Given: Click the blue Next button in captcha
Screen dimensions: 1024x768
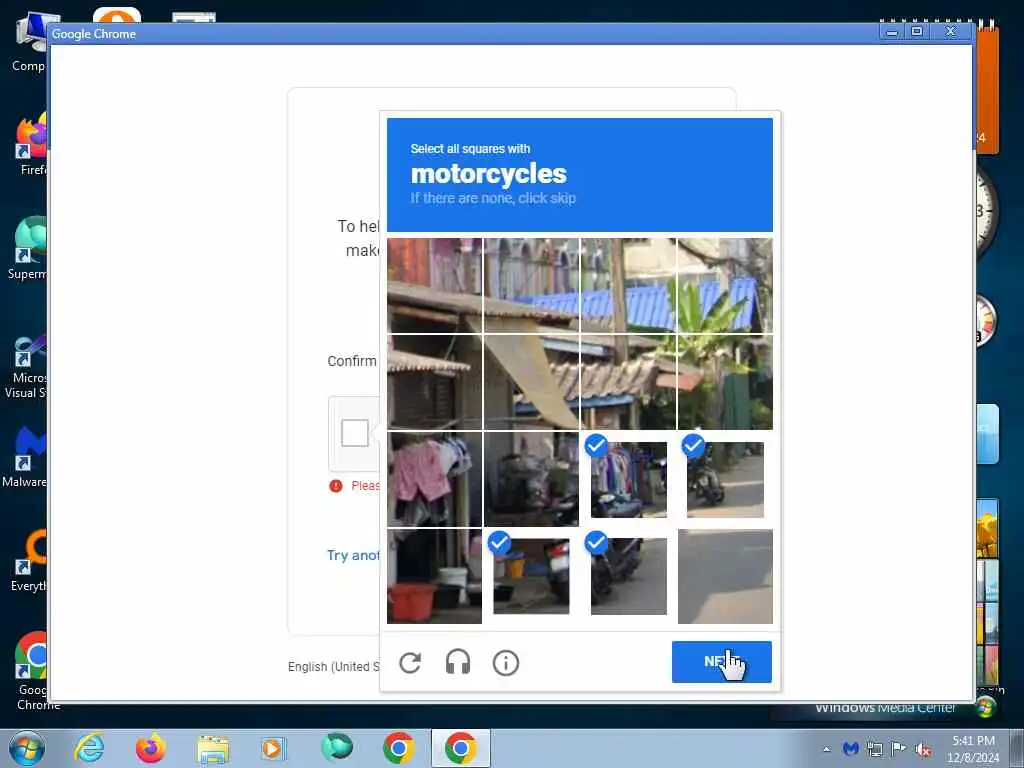Looking at the screenshot, I should pyautogui.click(x=722, y=662).
